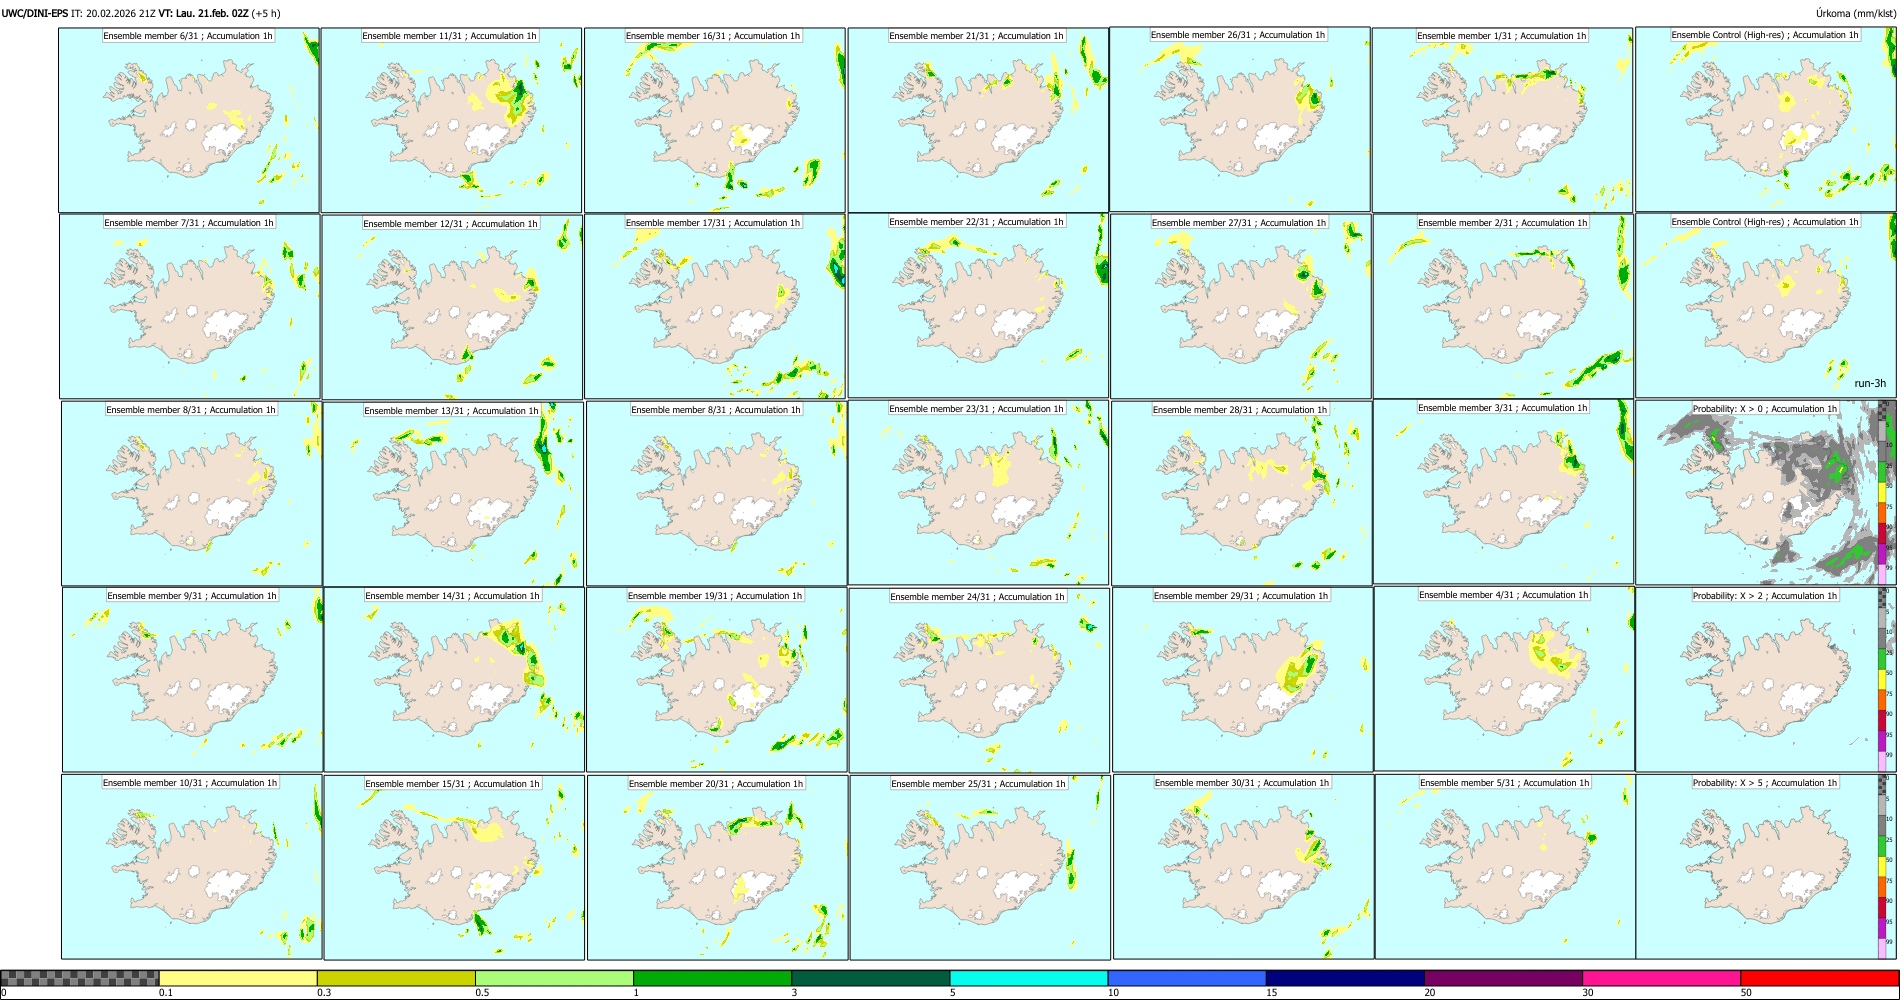
Task: View the Ensemble member 1/31 map
Action: click(1503, 120)
